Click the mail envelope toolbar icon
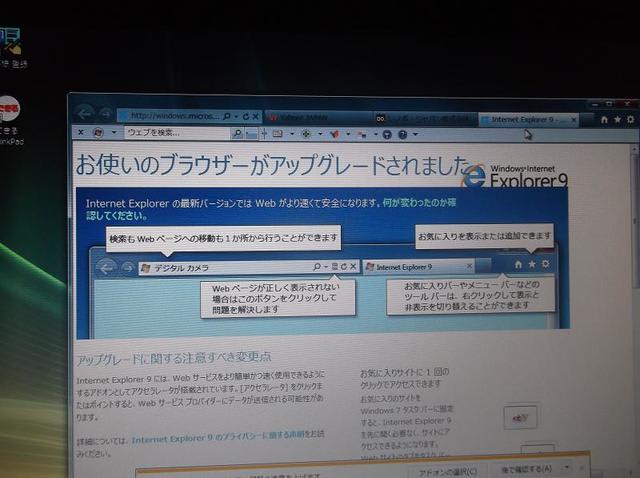Screen dimensions: 640x478 (x=278, y=133)
